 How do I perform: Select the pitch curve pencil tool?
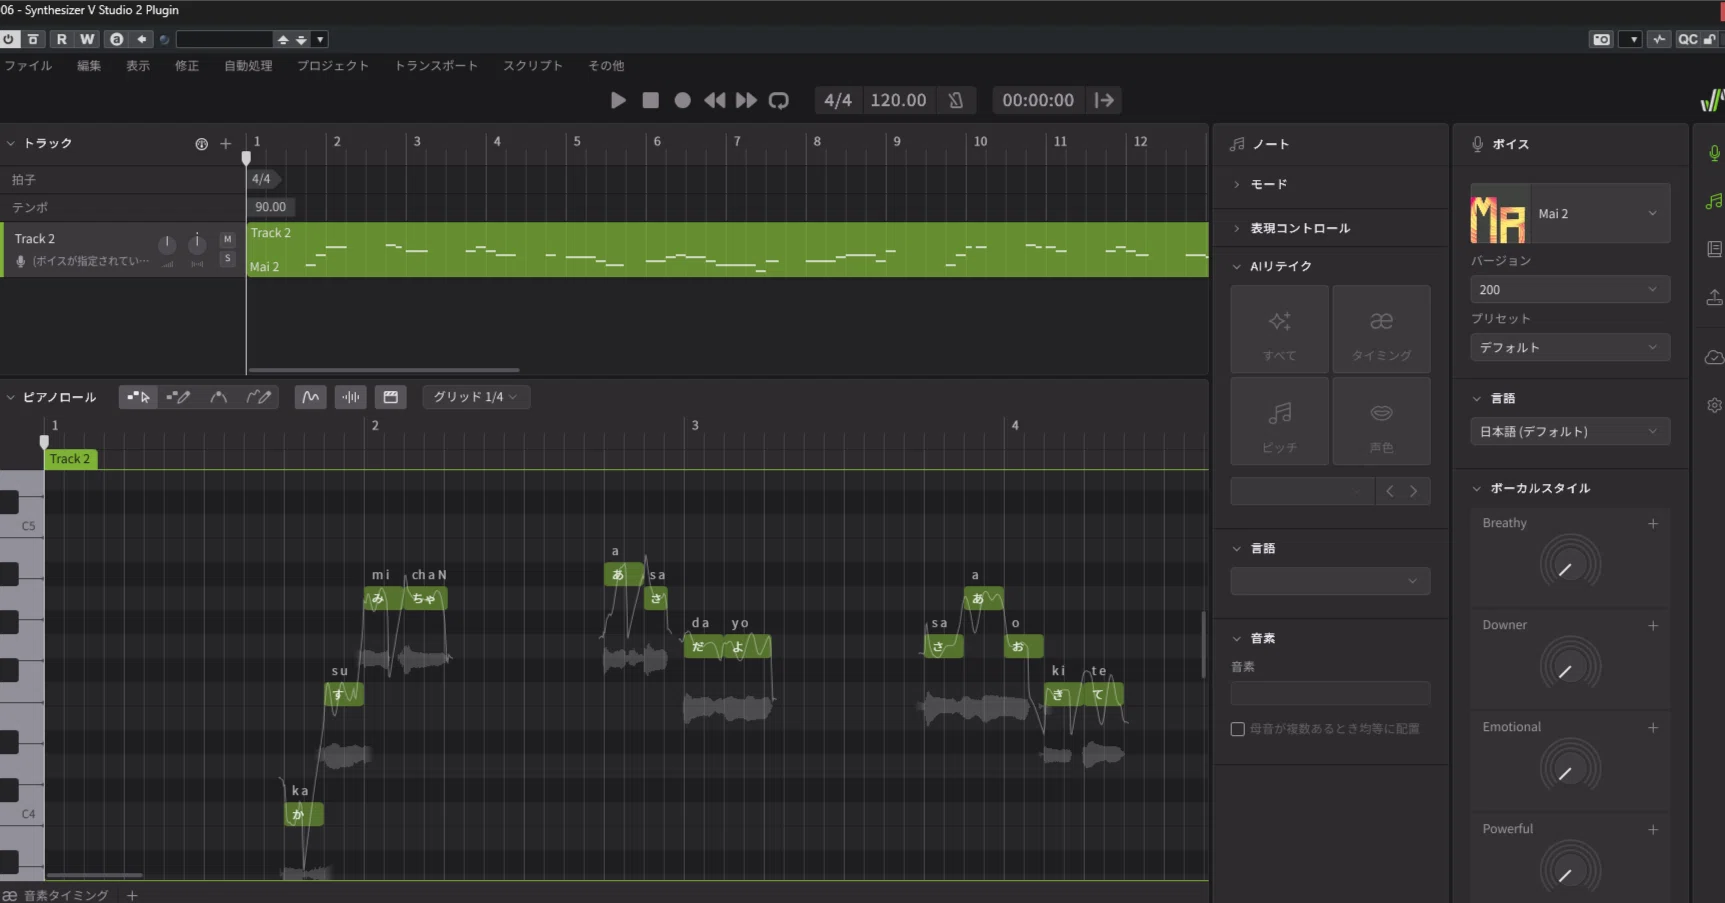(258, 397)
